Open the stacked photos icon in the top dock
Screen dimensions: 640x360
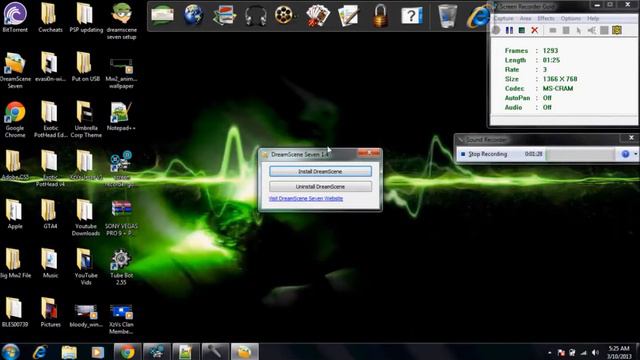click(224, 16)
